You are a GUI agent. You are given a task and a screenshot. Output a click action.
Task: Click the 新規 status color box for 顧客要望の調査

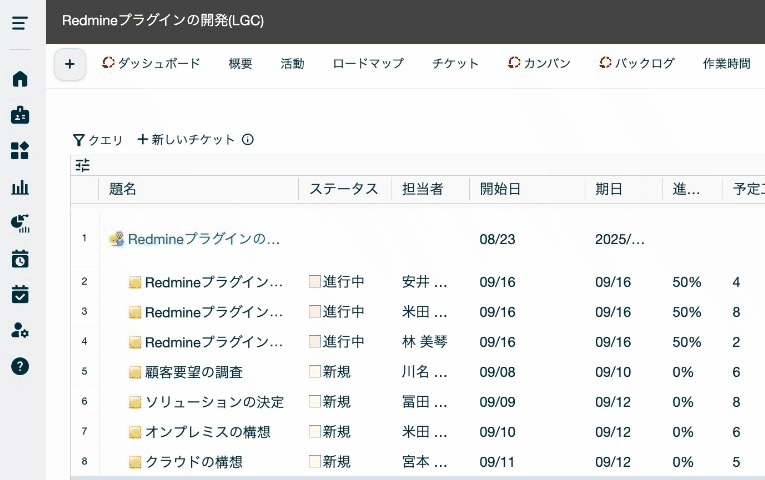pyautogui.click(x=315, y=372)
